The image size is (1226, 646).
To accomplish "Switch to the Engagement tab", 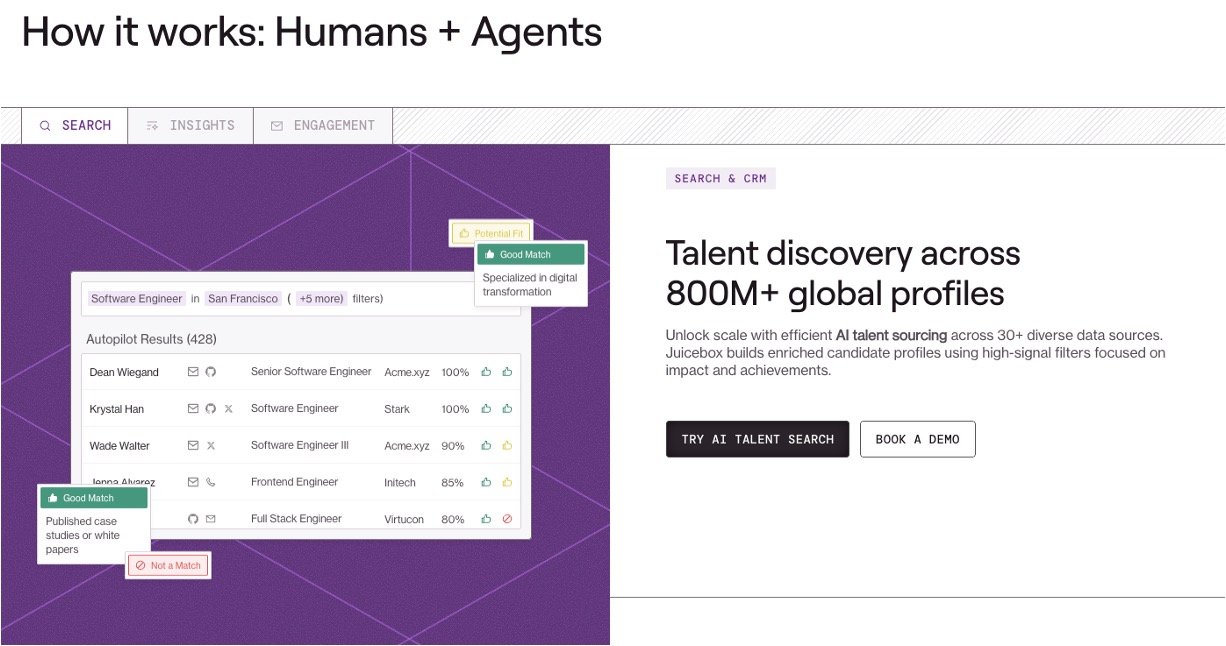I will 322,126.
